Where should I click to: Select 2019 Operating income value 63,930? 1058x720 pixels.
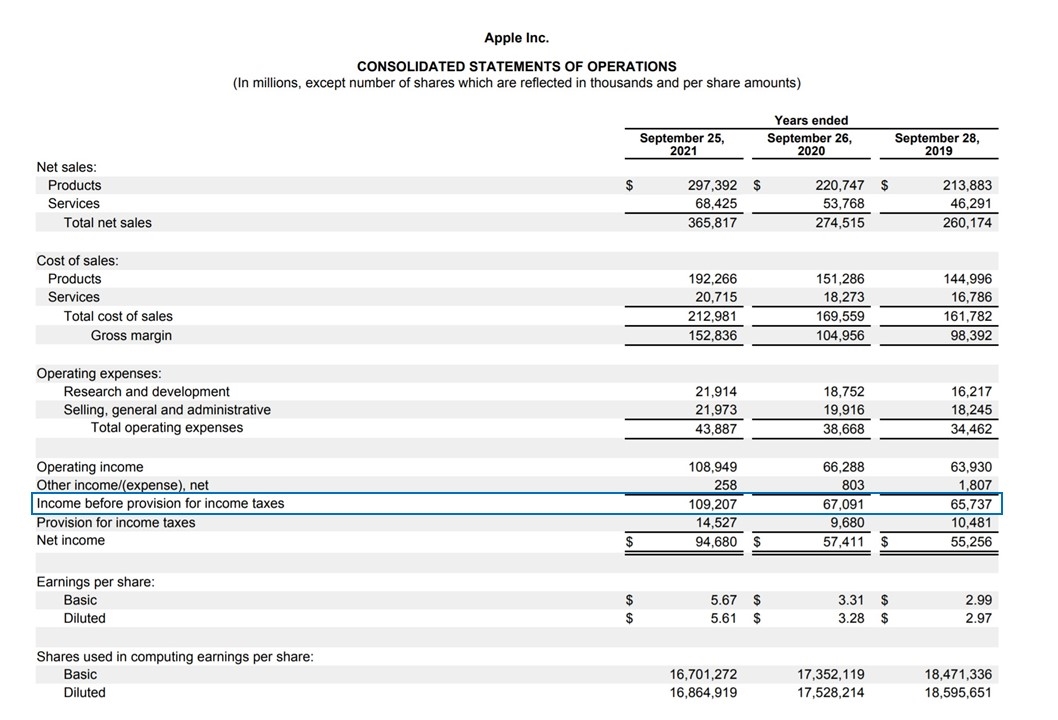pyautogui.click(x=971, y=467)
